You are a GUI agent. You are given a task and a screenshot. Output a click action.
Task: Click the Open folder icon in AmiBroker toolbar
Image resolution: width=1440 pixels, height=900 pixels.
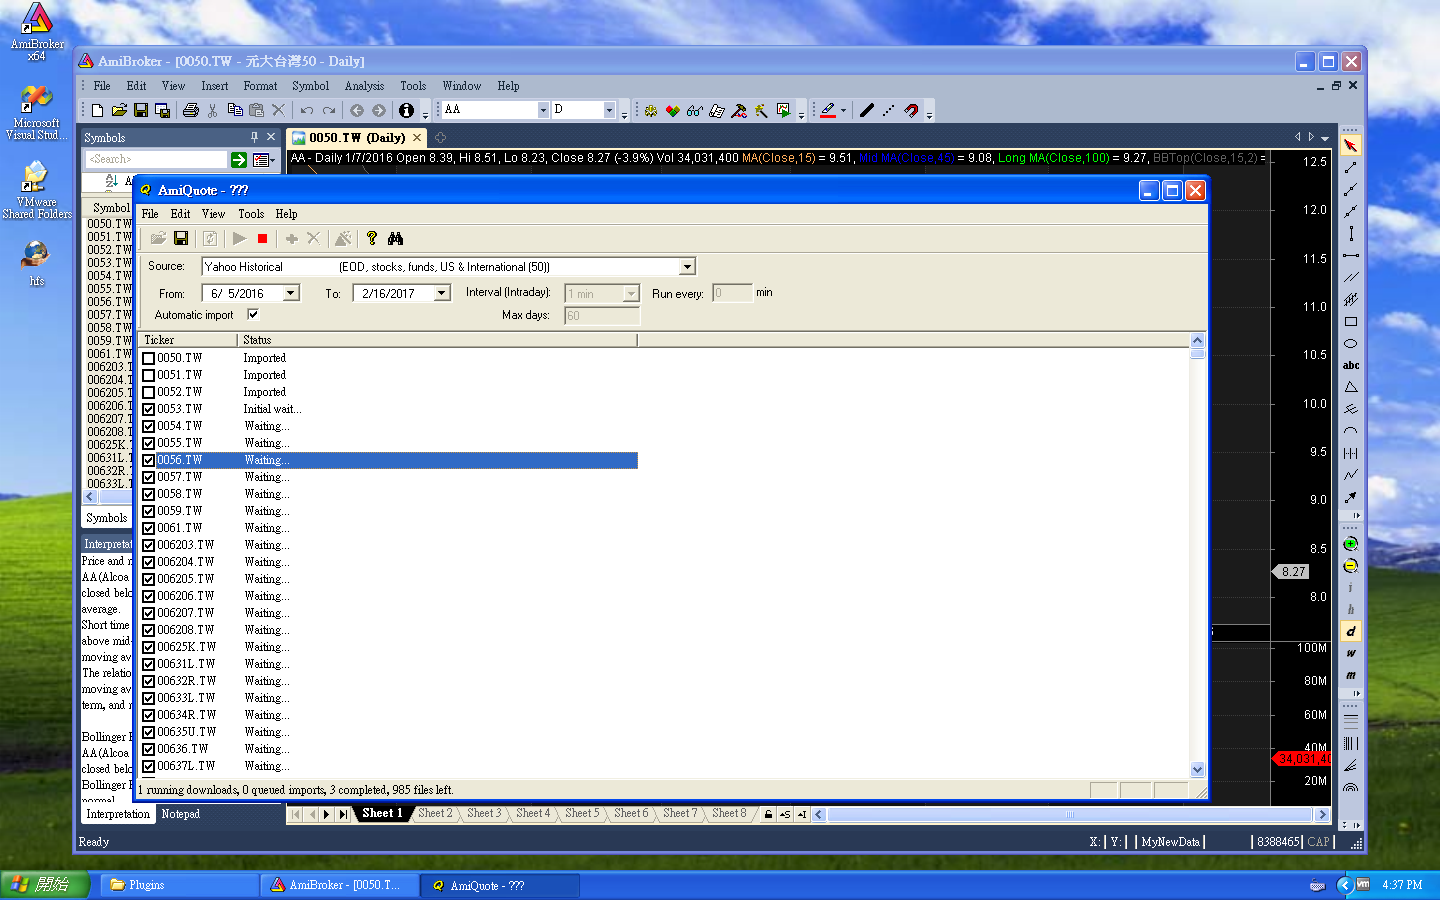pyautogui.click(x=119, y=110)
